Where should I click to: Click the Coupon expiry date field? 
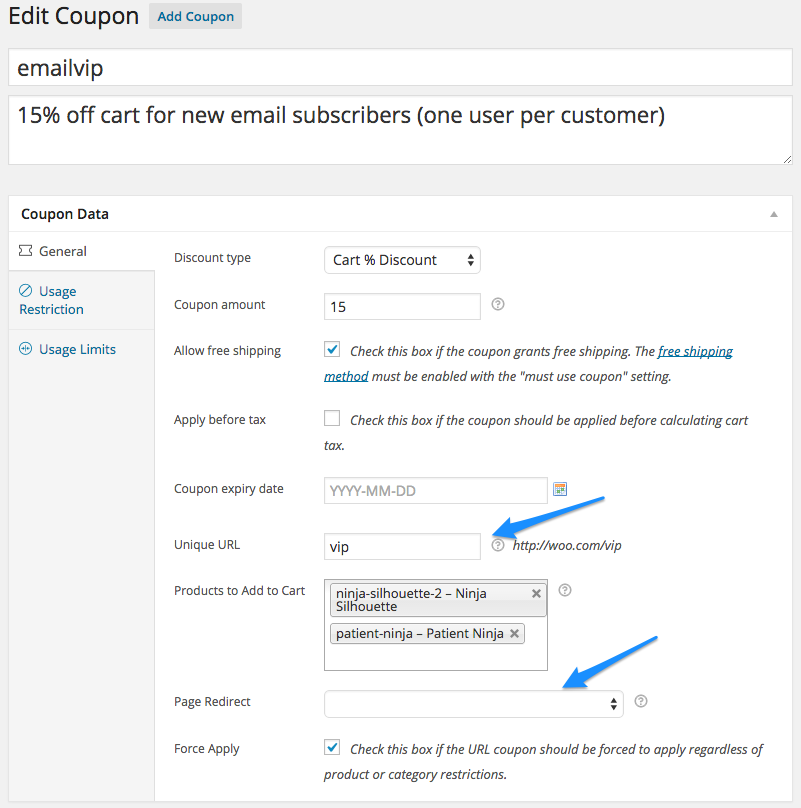(436, 491)
